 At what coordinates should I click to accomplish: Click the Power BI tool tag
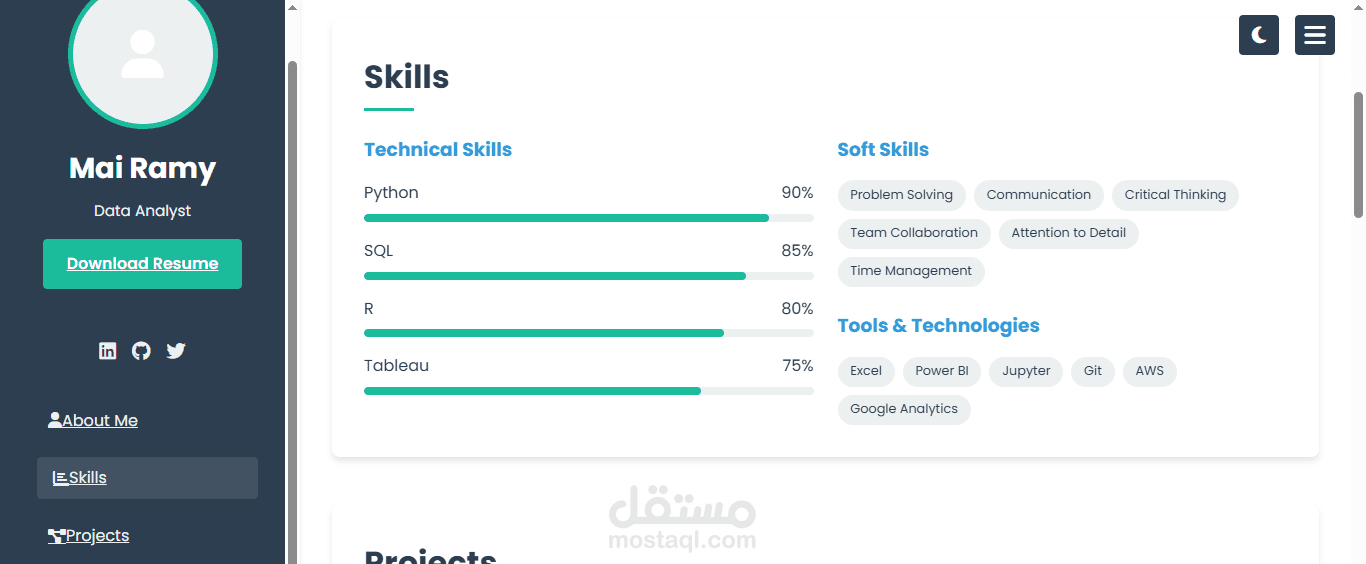[941, 371]
